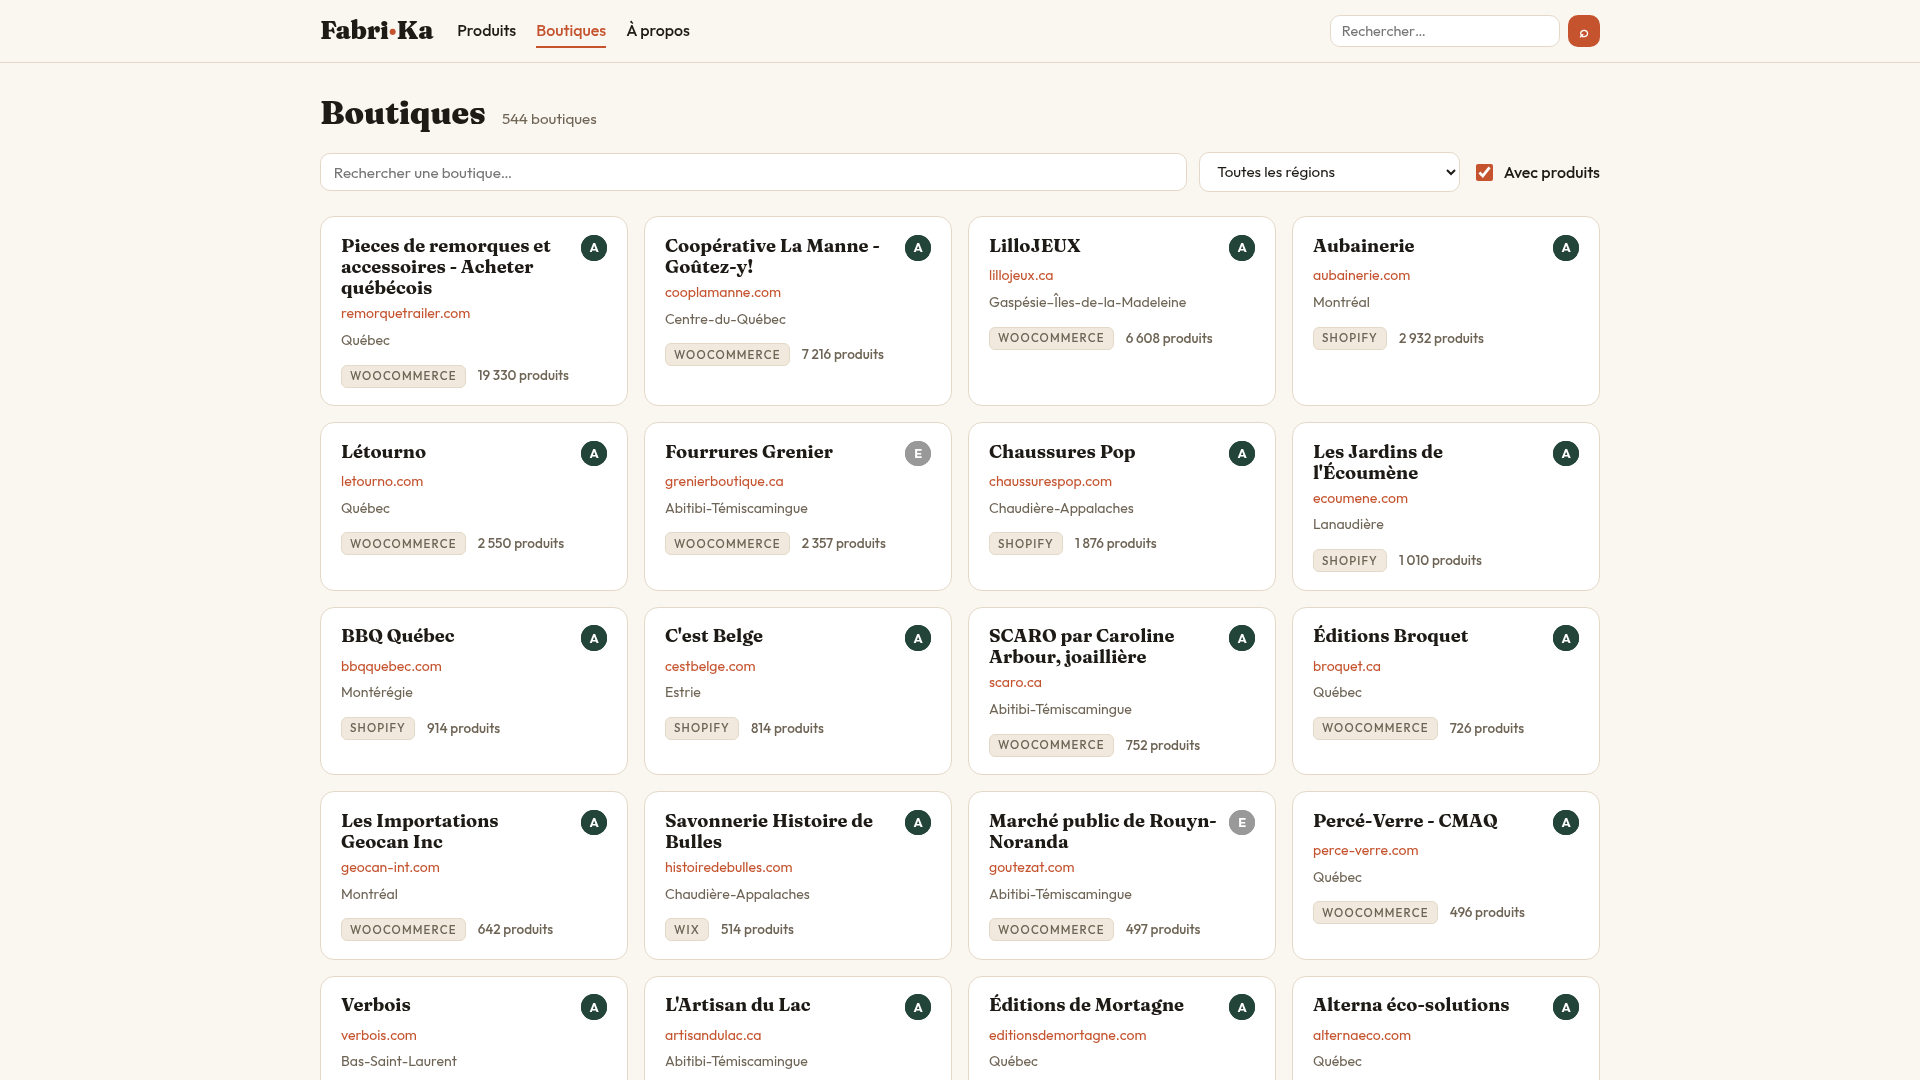Click the 544 boutiques count text
The height and width of the screenshot is (1080, 1920).
tap(549, 119)
